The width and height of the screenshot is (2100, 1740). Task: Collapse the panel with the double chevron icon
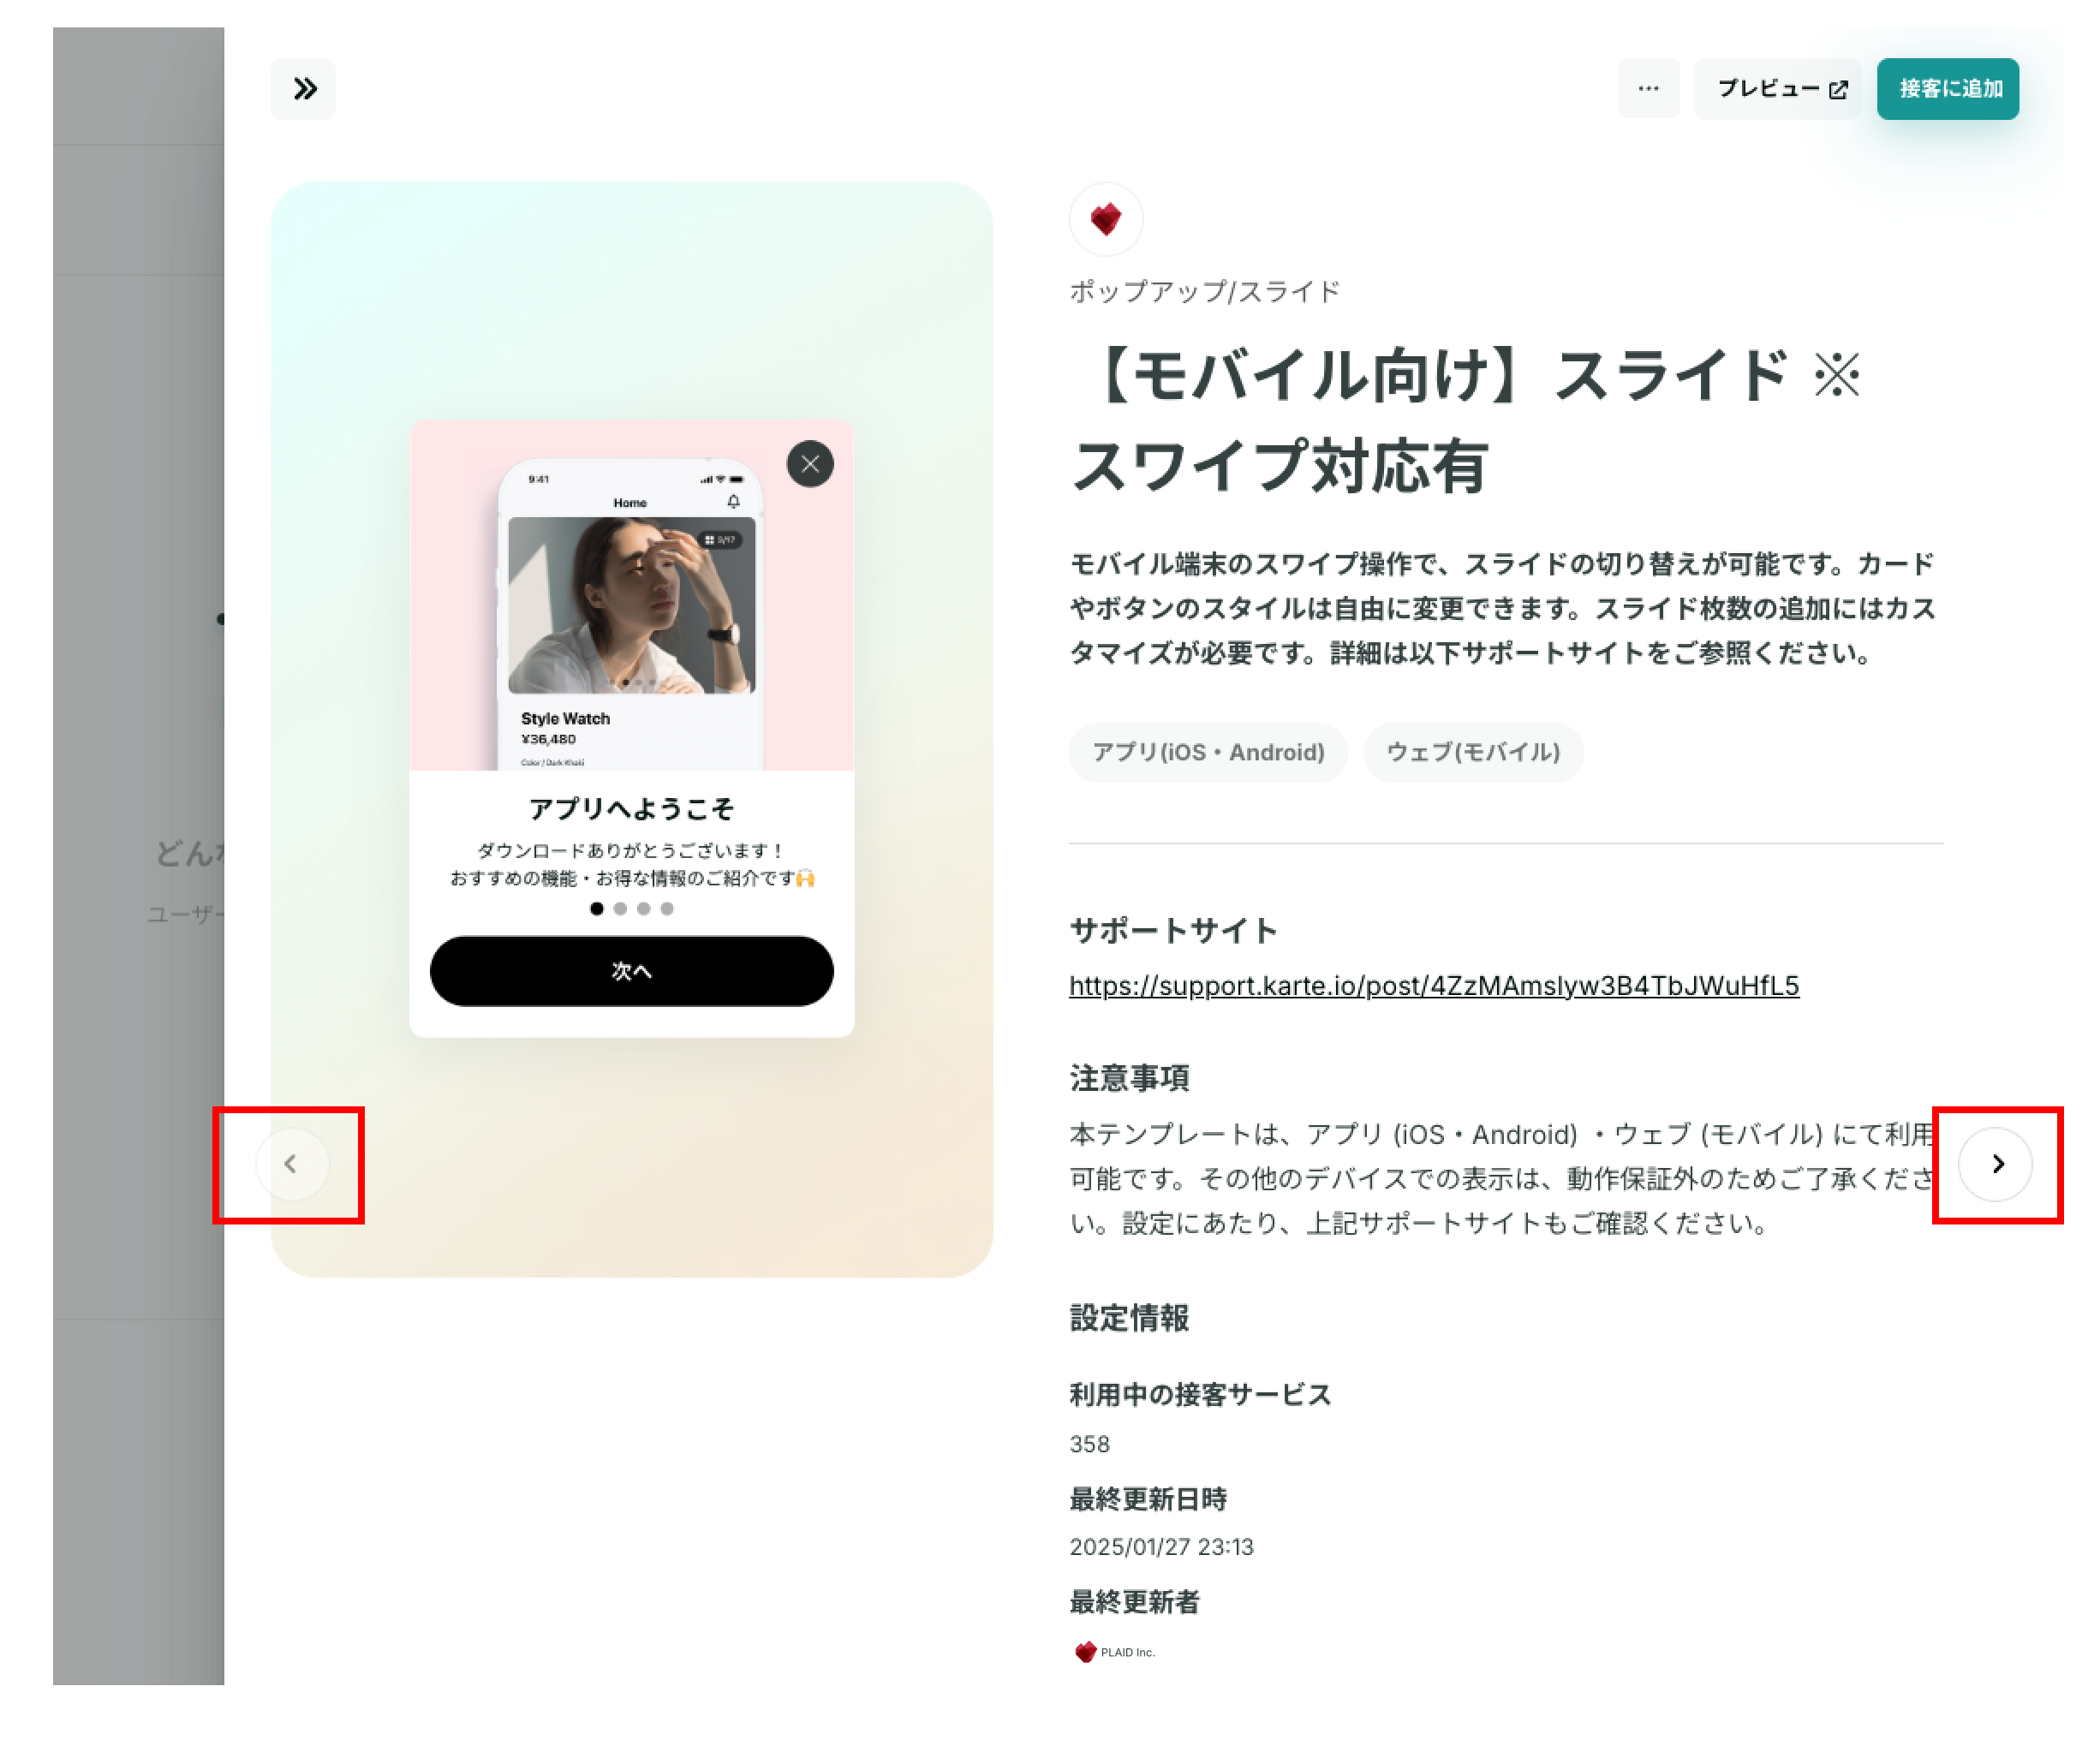[304, 89]
